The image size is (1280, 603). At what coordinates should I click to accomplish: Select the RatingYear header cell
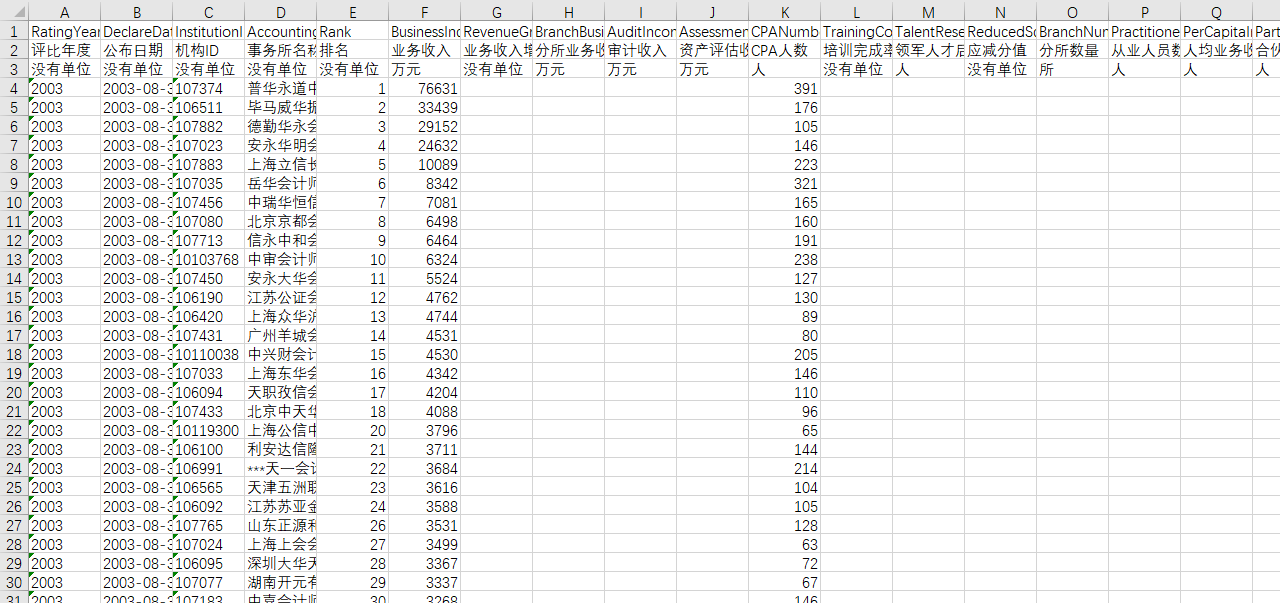[x=65, y=31]
